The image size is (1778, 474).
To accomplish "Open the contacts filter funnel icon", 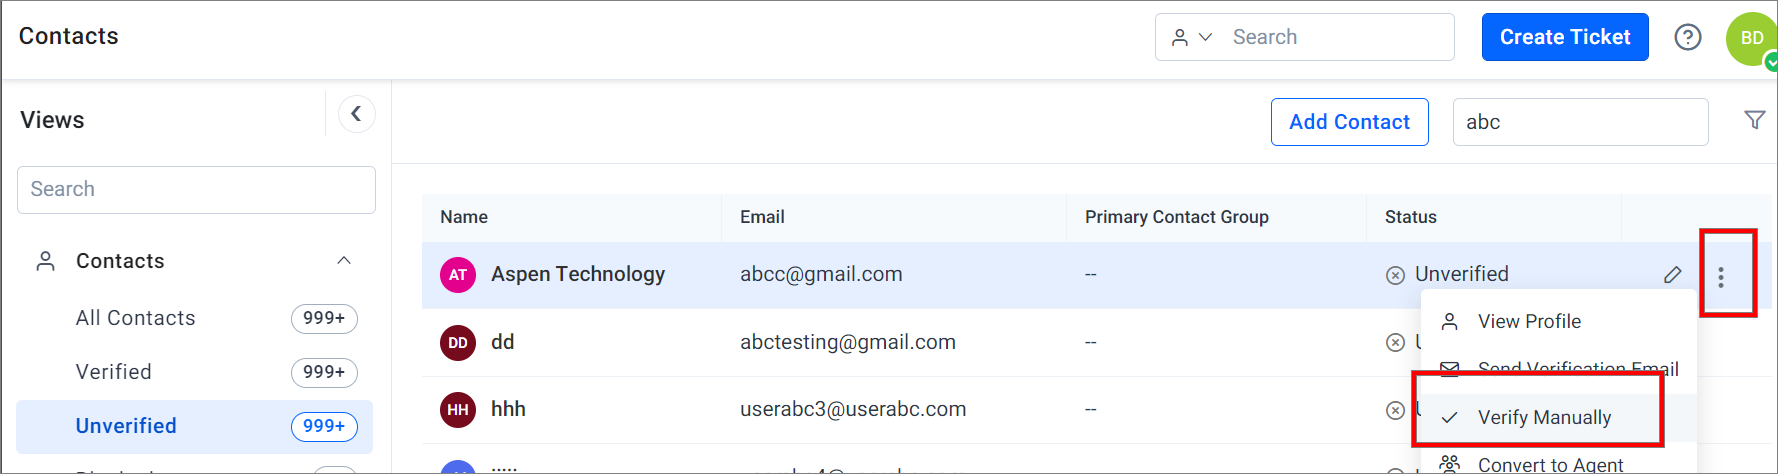I will click(1755, 120).
